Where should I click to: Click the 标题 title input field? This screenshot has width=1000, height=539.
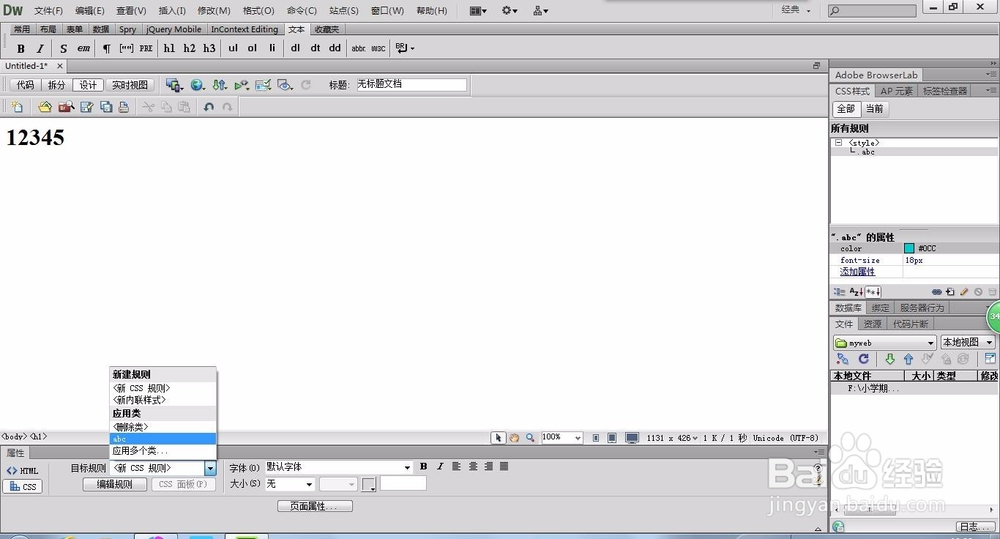411,85
